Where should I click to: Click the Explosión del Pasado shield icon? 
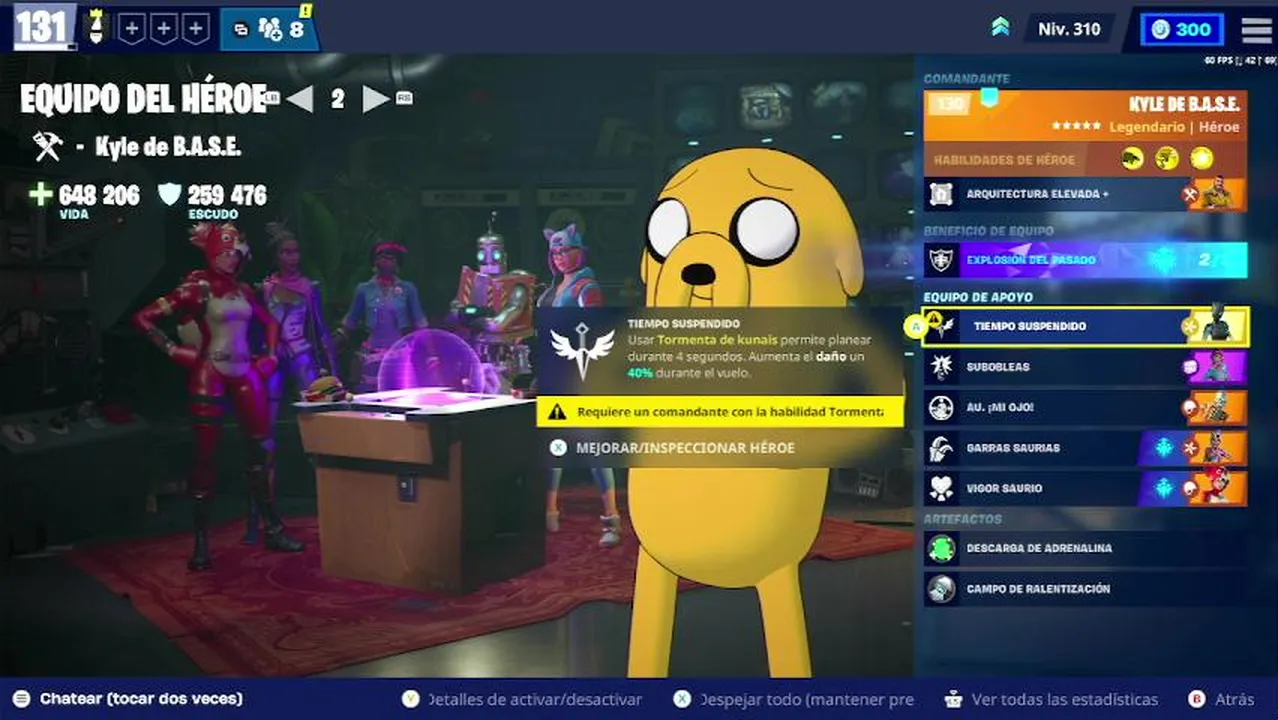[x=941, y=260]
